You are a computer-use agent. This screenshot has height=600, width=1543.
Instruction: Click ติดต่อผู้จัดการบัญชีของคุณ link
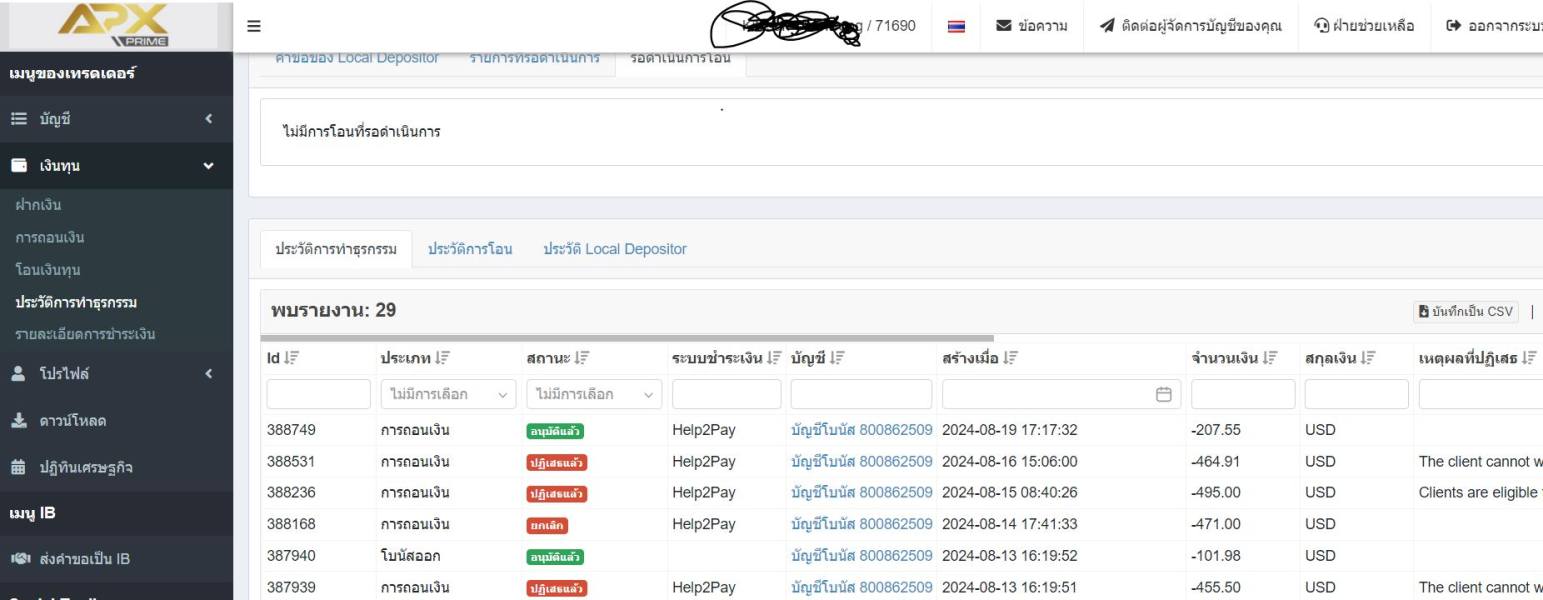click(x=1190, y=26)
